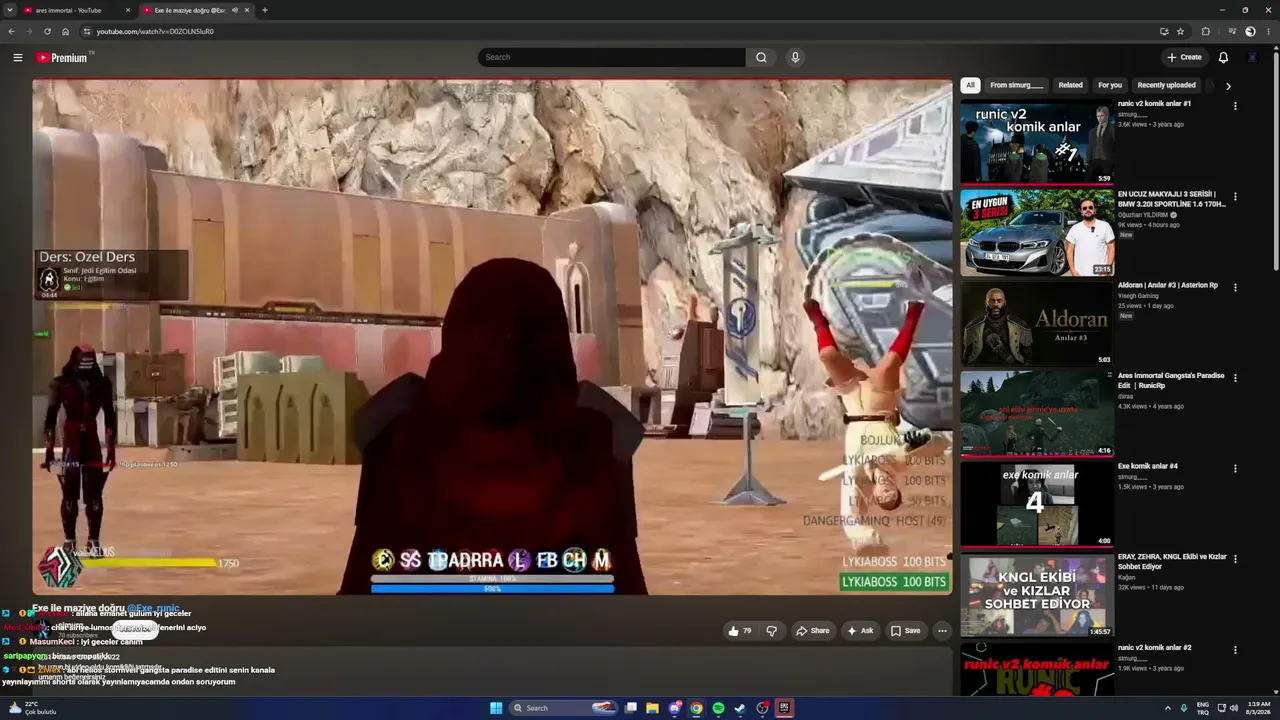Click the browser address bar URL
Screen dimensions: 1280x720
pos(155,31)
